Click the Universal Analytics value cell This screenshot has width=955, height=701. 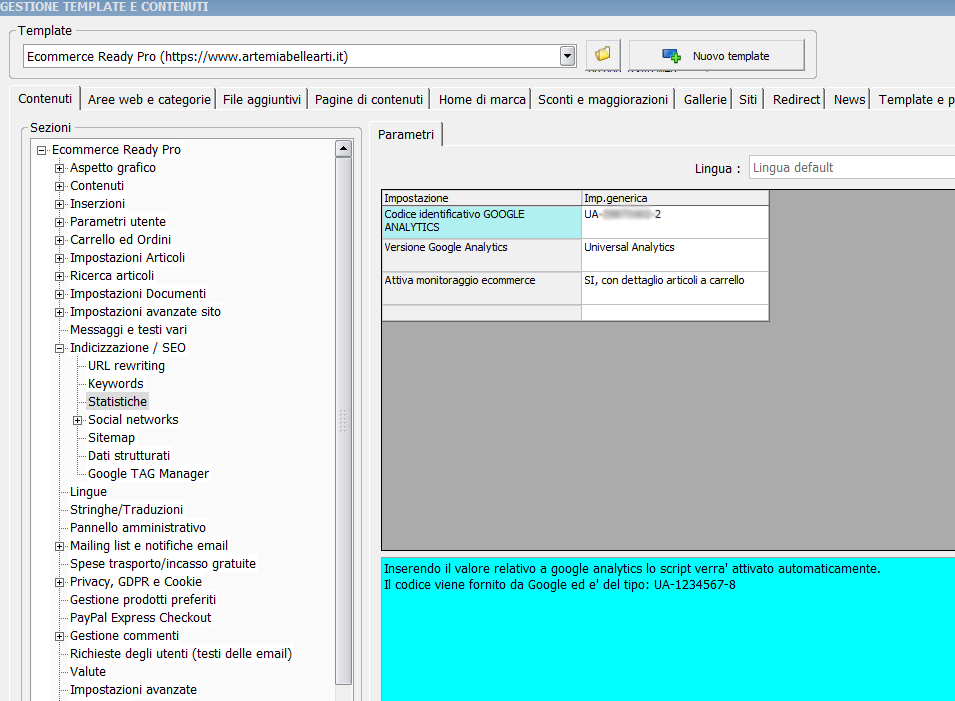pyautogui.click(x=675, y=255)
